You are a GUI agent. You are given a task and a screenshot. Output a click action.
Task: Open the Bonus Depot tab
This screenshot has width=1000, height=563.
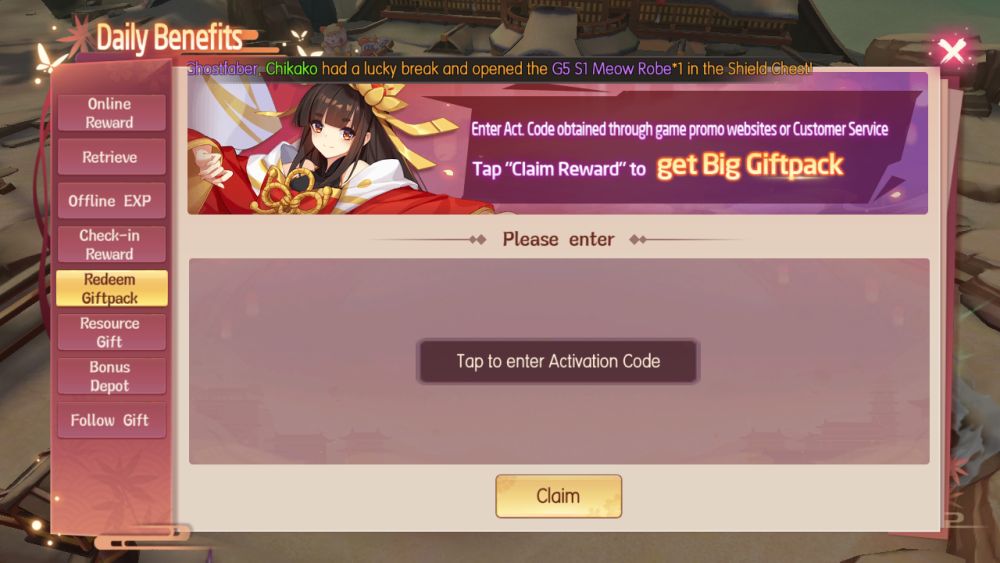[111, 376]
